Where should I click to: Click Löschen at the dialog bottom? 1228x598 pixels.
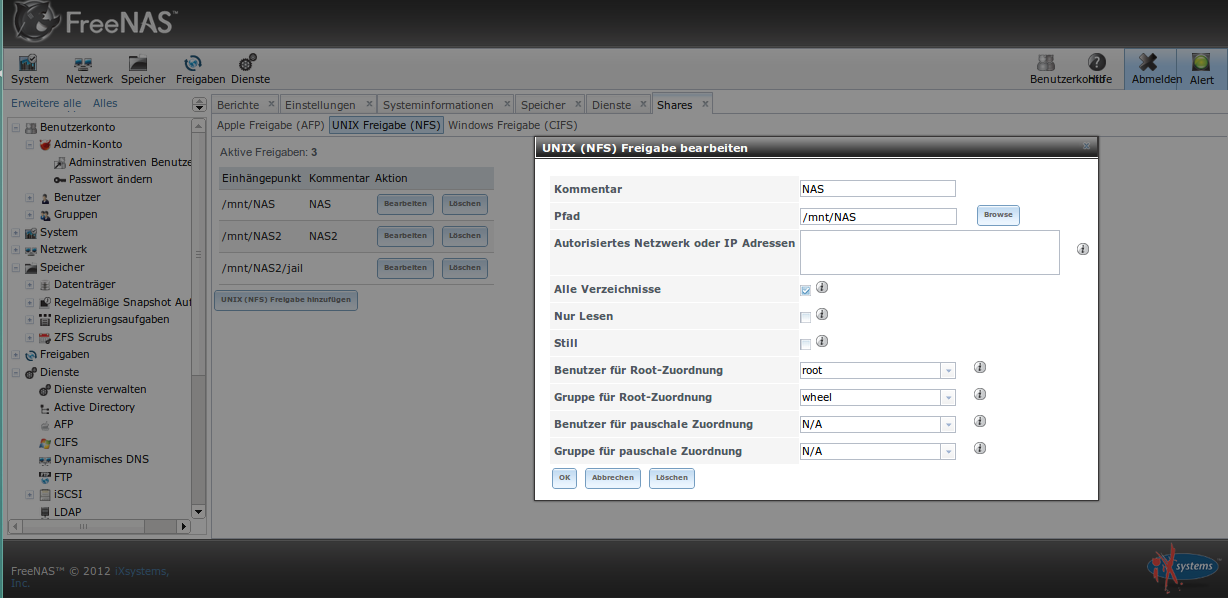tap(672, 478)
